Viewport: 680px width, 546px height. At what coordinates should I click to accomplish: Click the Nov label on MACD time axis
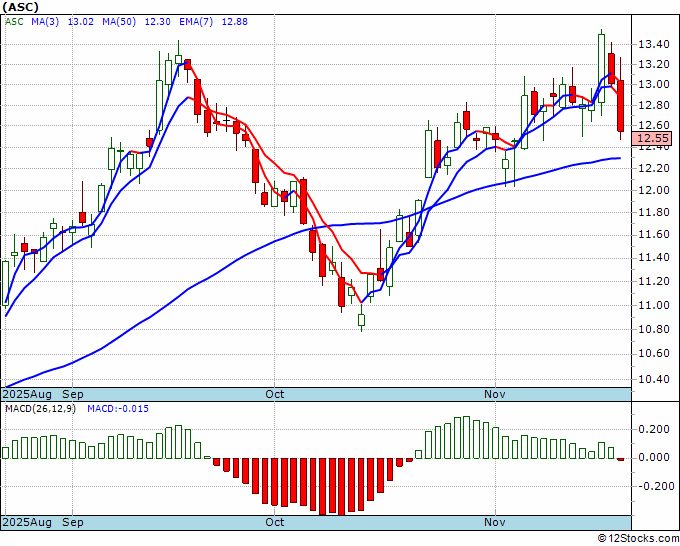tap(494, 522)
